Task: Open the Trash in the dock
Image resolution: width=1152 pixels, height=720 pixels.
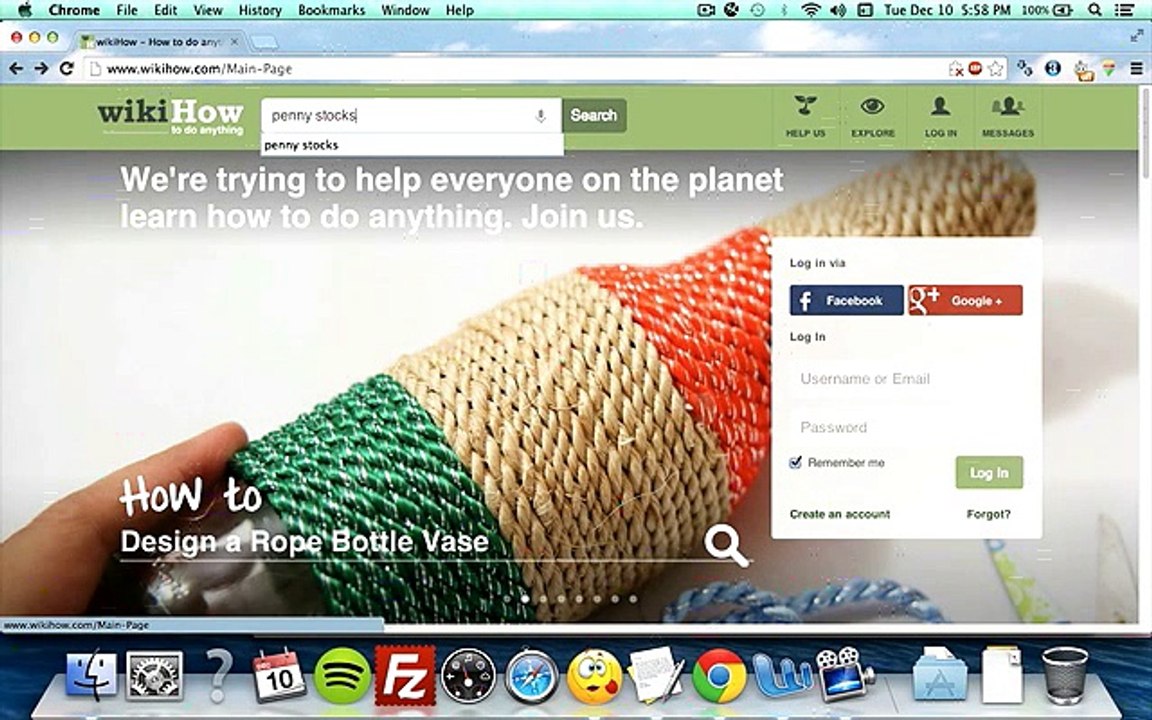Action: 1065,675
